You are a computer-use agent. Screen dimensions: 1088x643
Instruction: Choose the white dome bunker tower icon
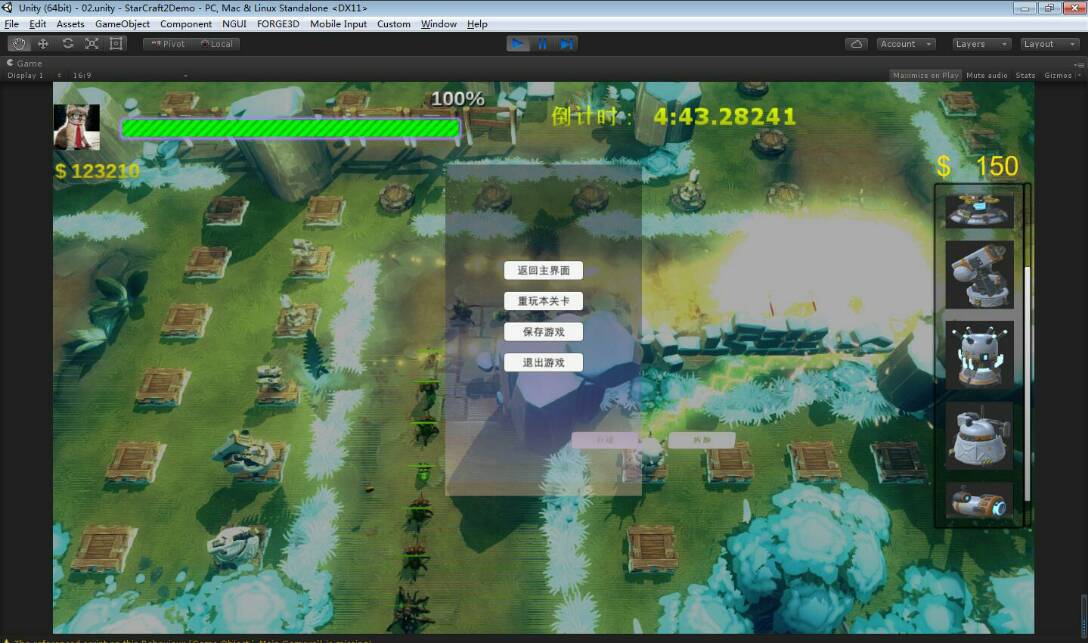[x=979, y=436]
